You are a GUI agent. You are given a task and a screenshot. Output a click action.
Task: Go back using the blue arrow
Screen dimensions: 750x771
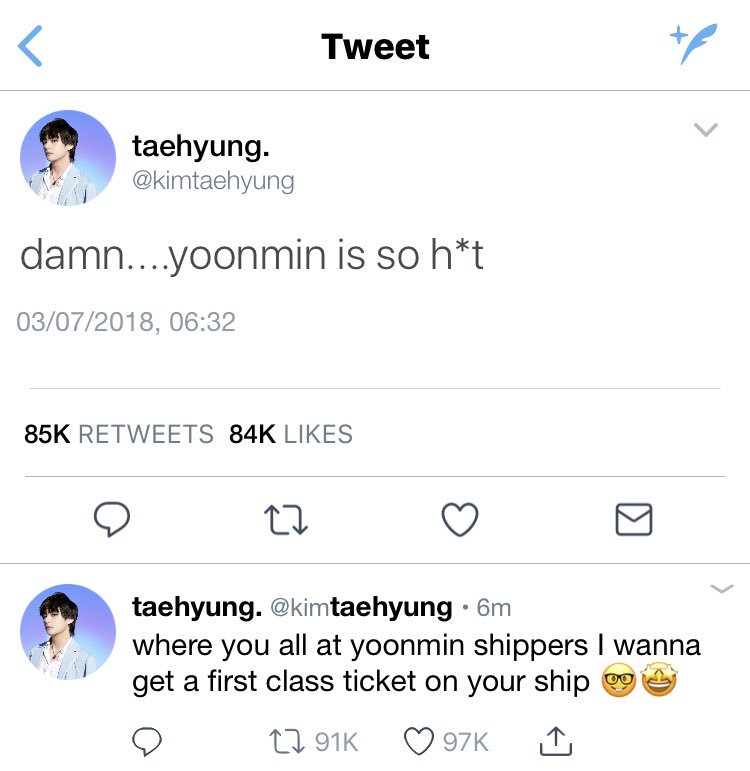coord(30,46)
